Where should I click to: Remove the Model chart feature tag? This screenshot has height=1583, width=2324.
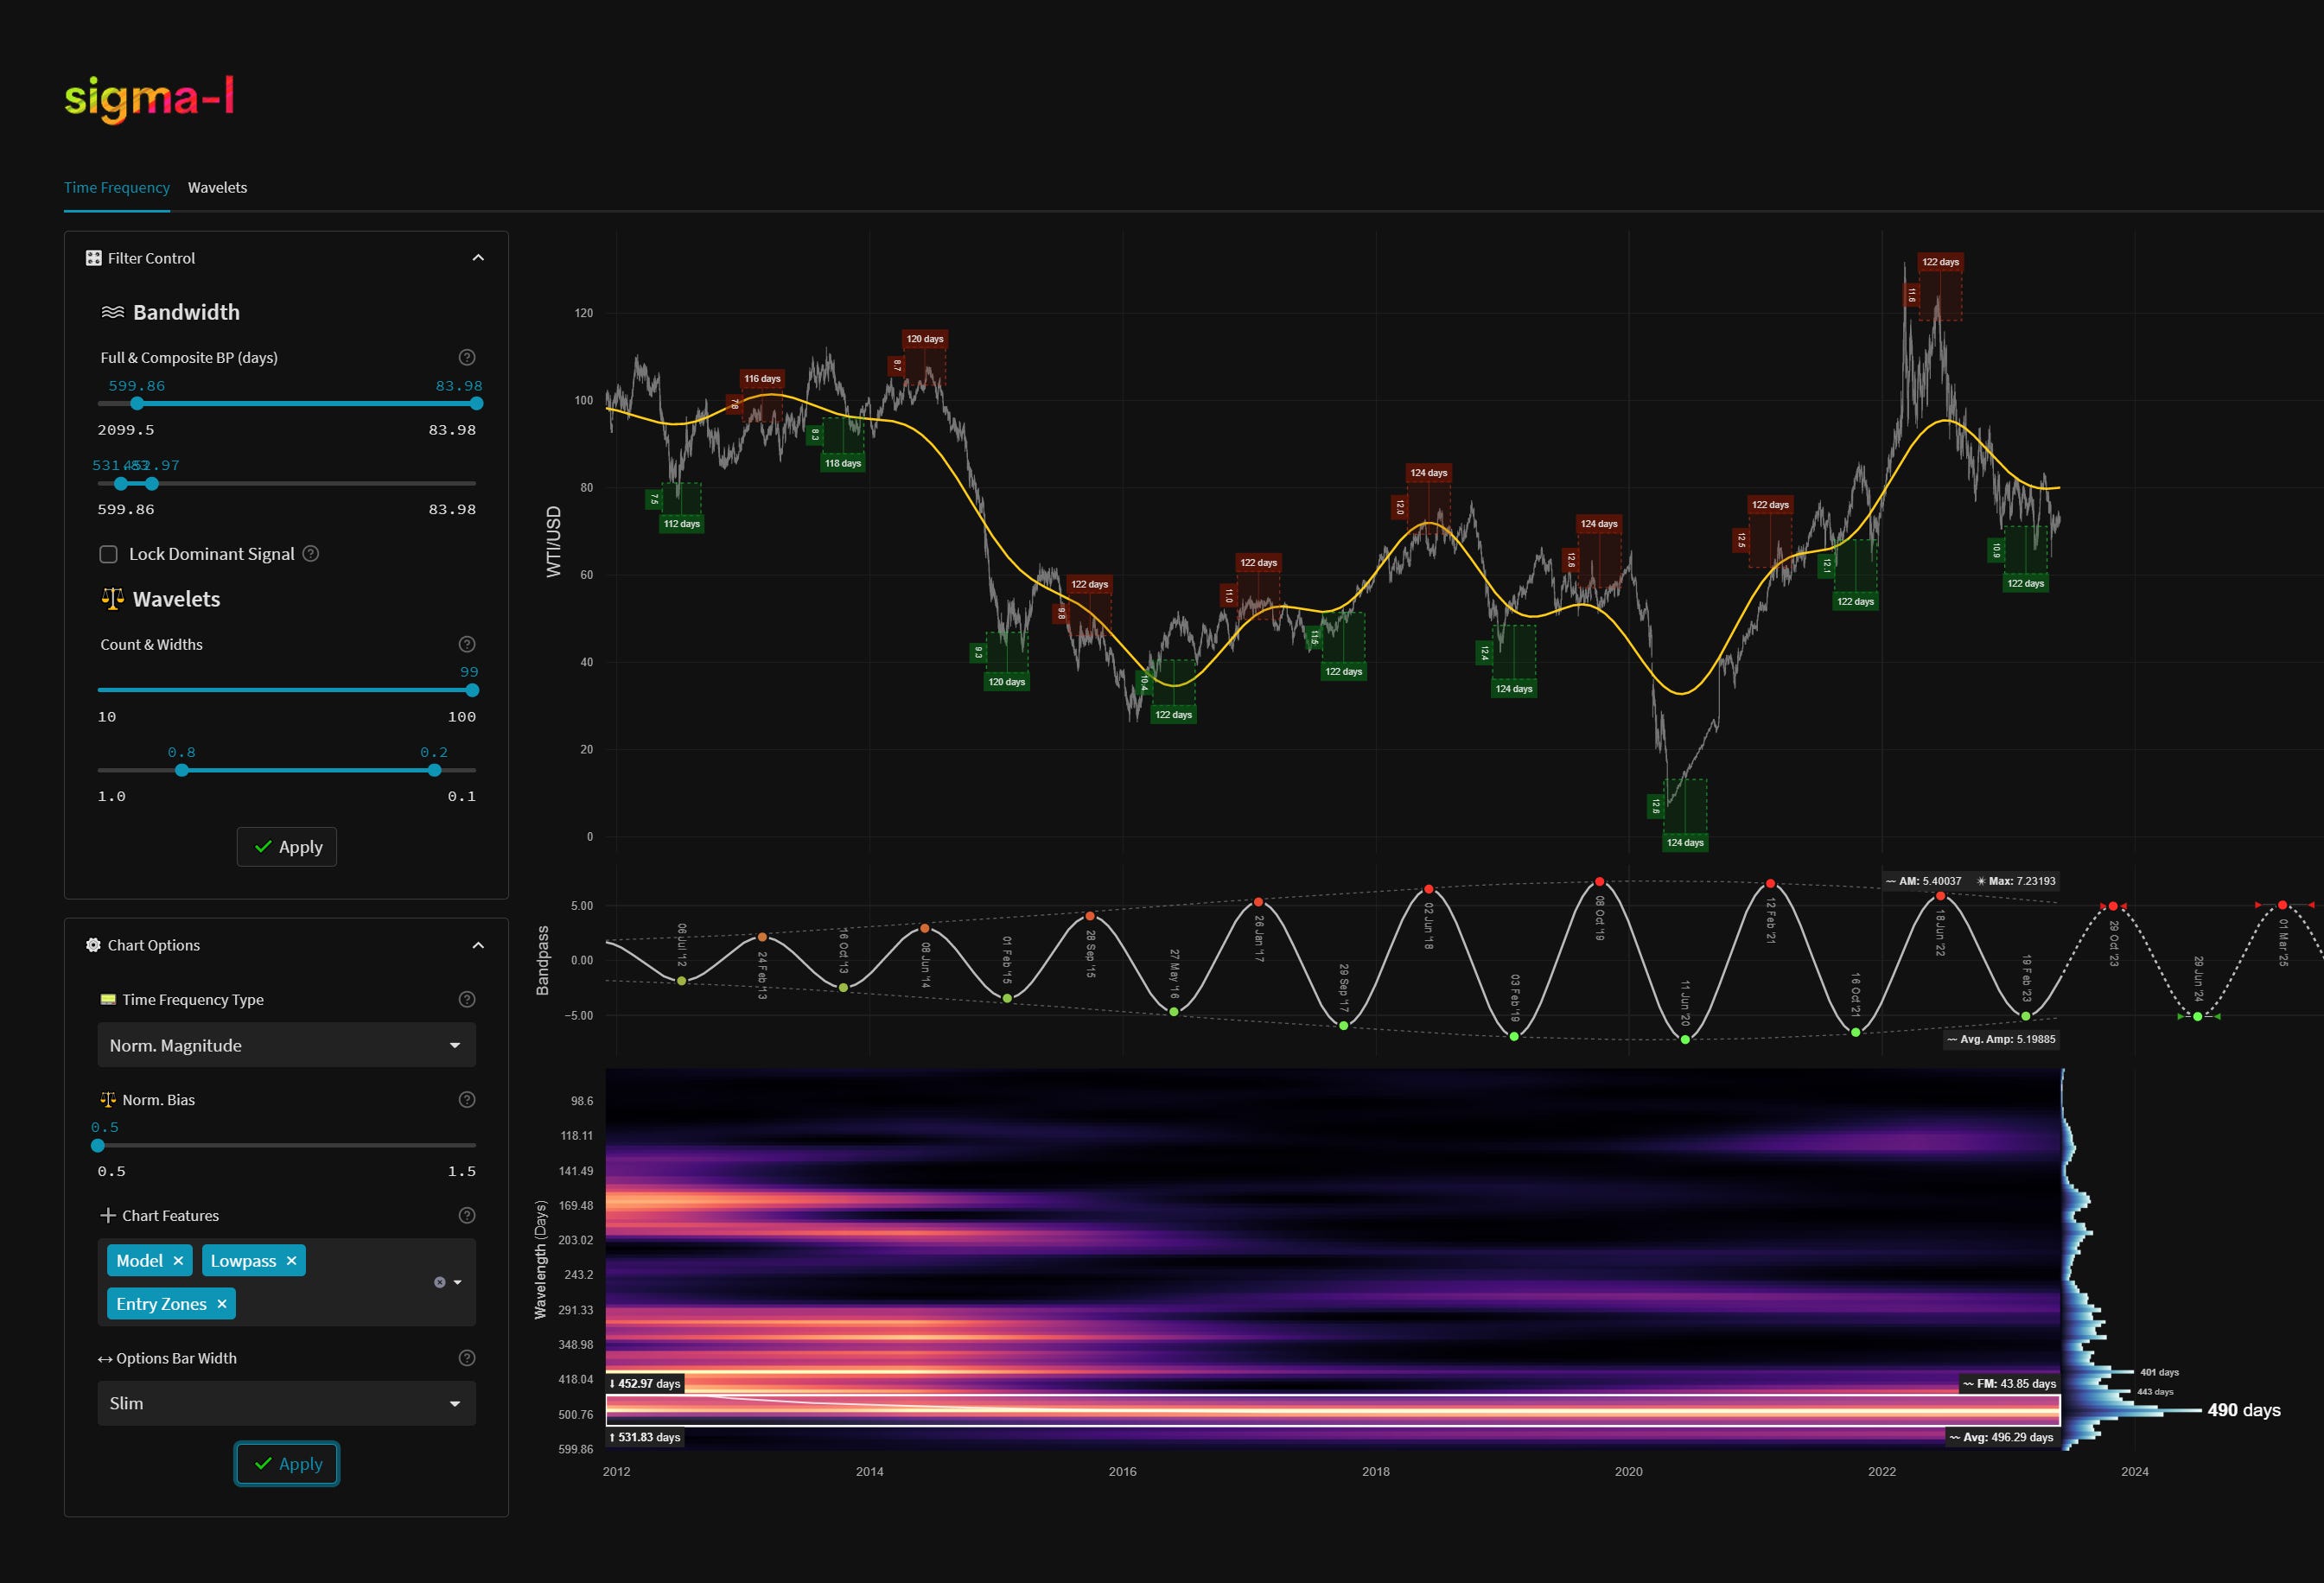click(x=178, y=1260)
